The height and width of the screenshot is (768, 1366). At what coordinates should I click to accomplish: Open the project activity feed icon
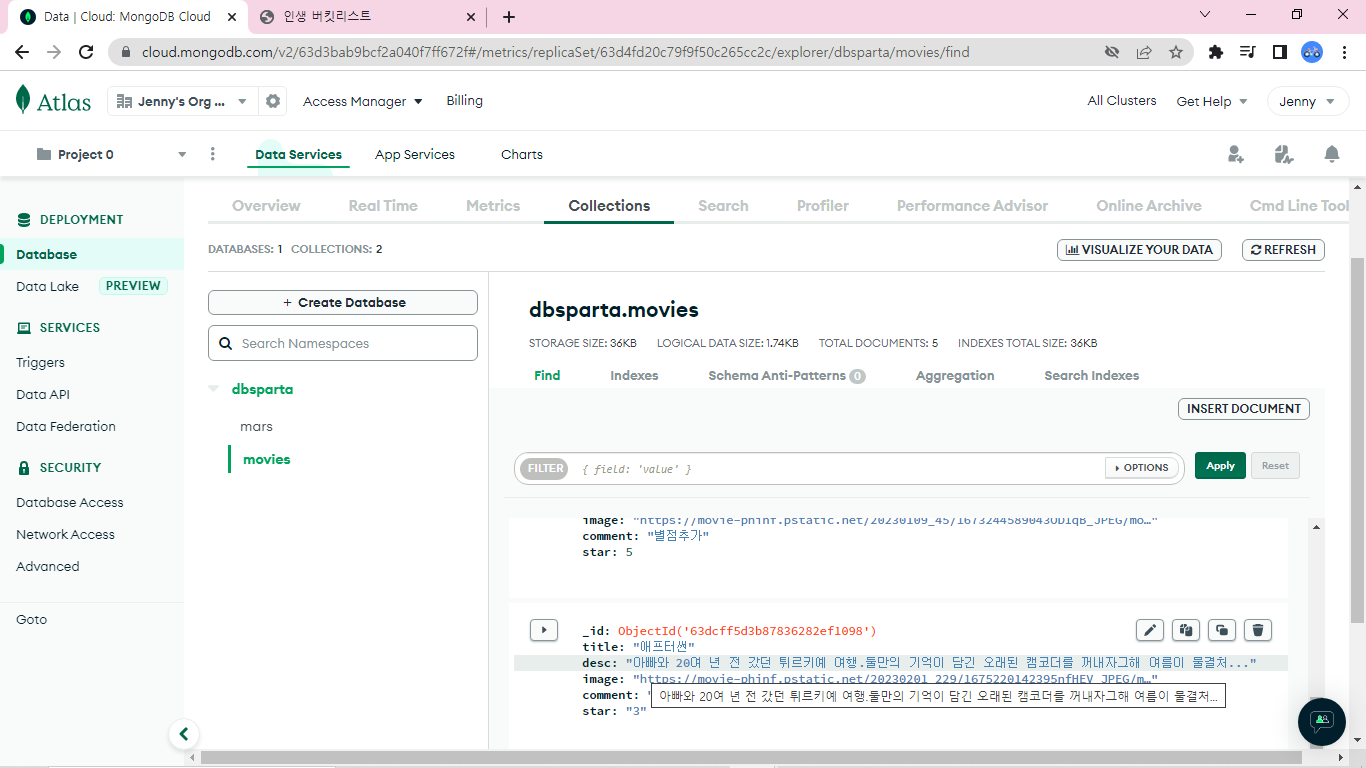click(1284, 154)
